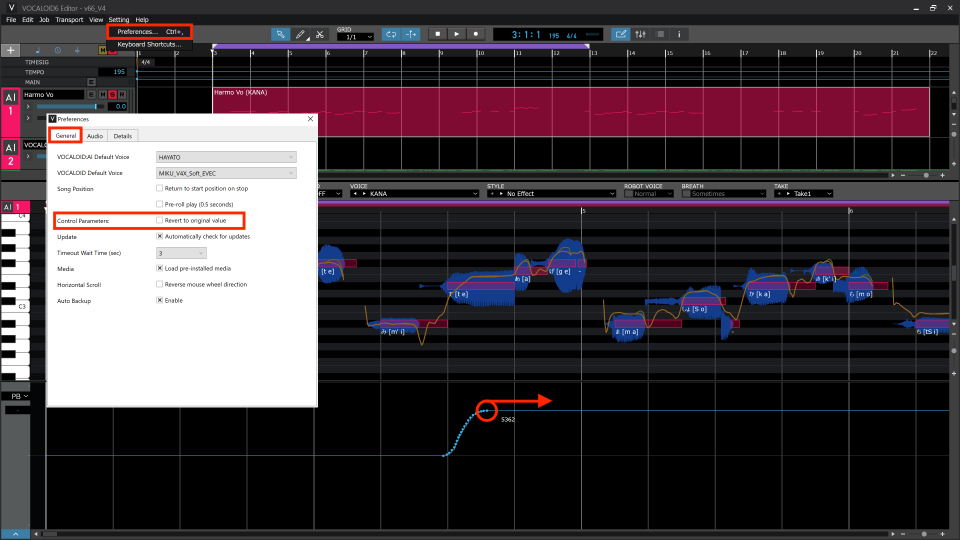This screenshot has height=540, width=960.
Task: Select the arrow pointer tool
Action: tap(280, 34)
